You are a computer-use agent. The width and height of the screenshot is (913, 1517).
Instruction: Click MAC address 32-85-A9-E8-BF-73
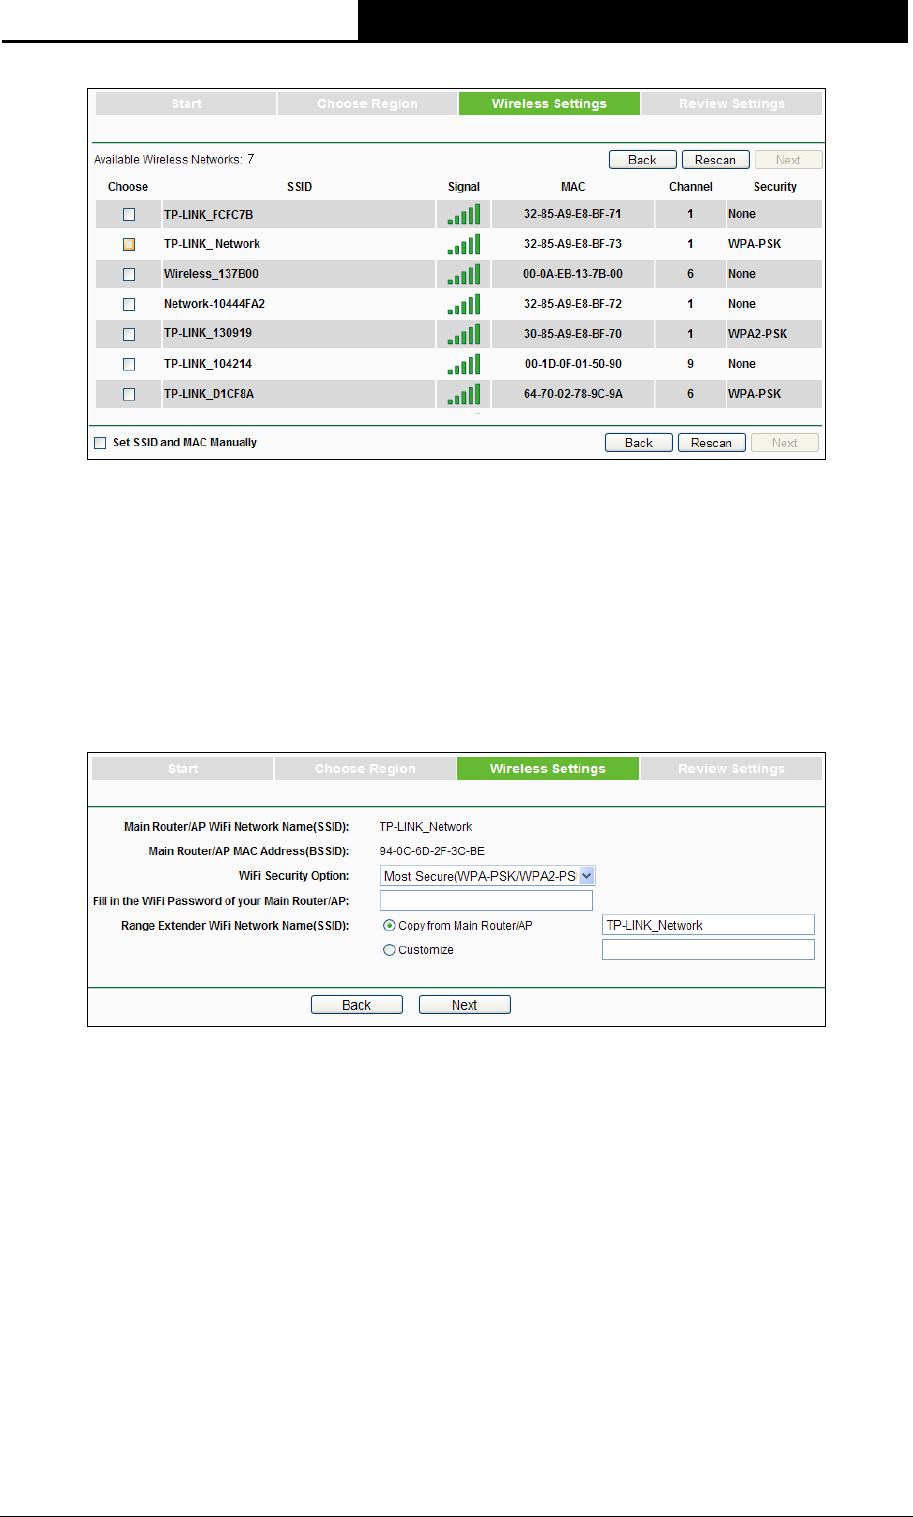click(572, 244)
